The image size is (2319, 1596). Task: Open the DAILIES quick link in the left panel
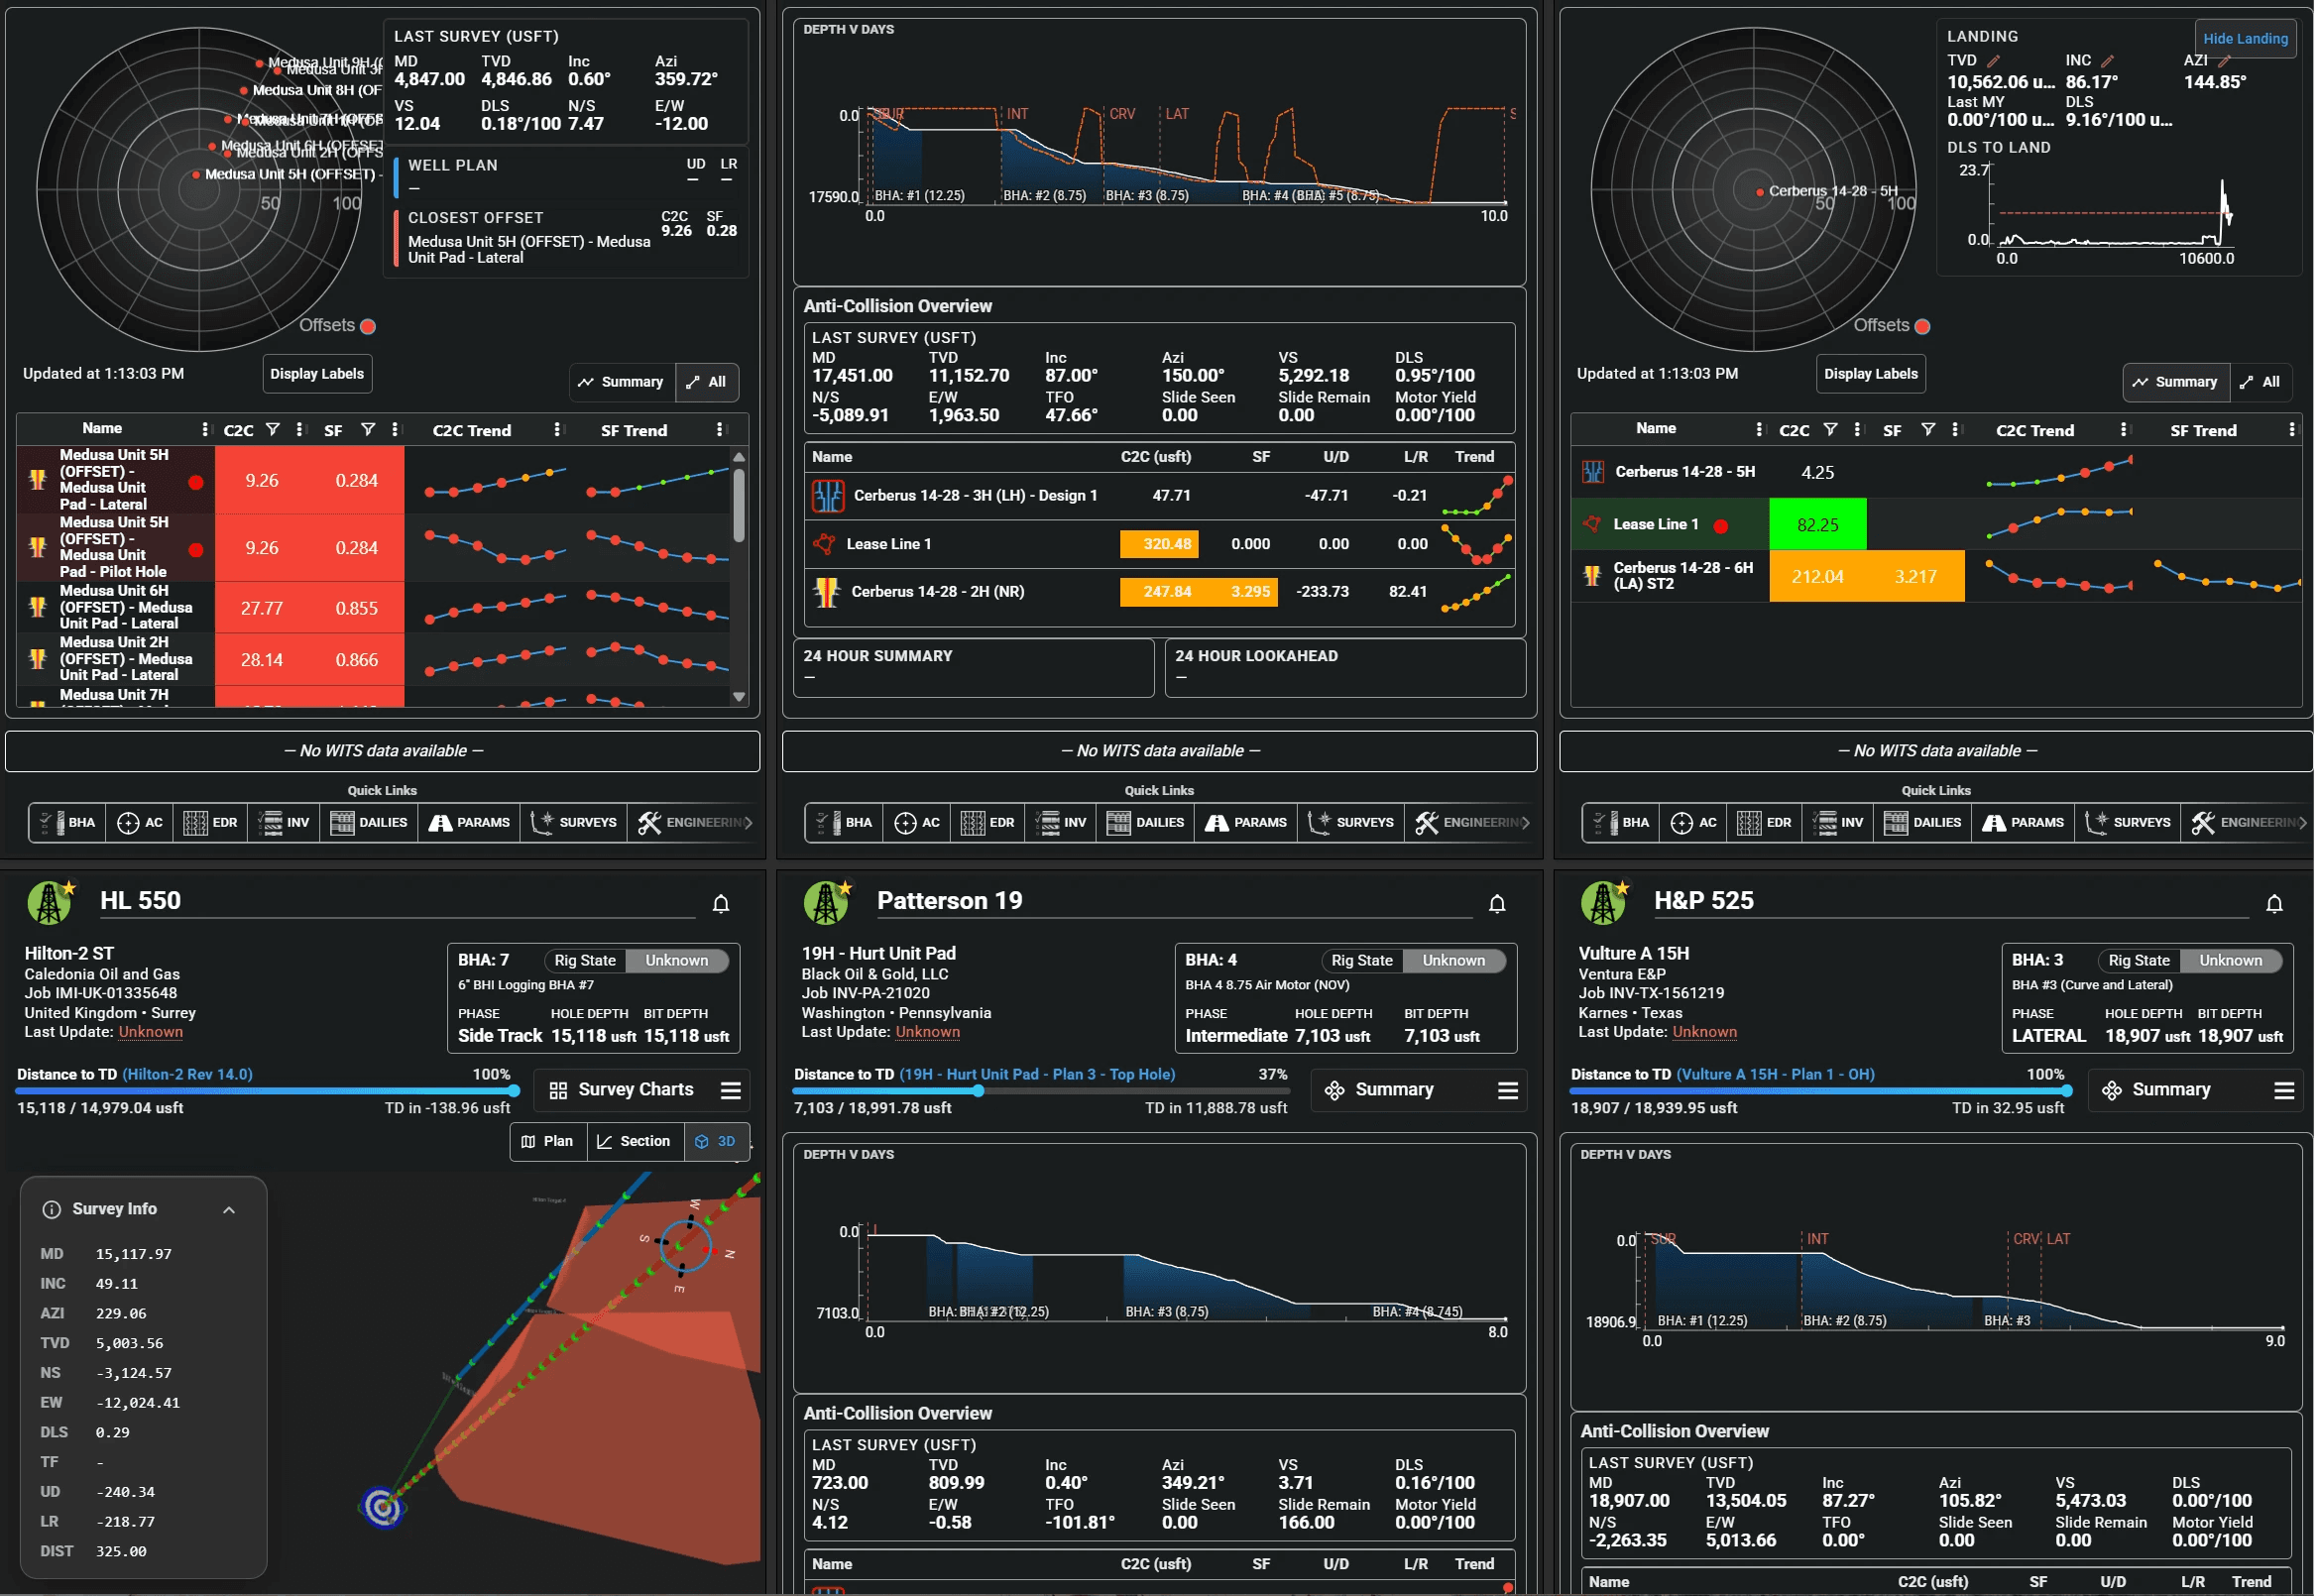click(x=369, y=823)
